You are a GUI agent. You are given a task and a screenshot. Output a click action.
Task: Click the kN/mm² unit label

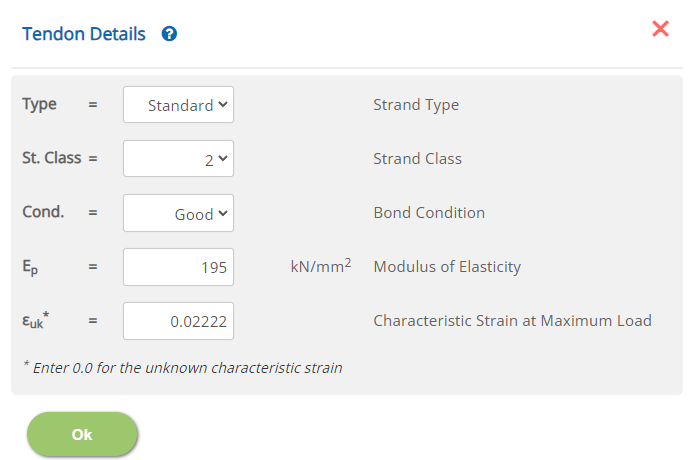321,266
